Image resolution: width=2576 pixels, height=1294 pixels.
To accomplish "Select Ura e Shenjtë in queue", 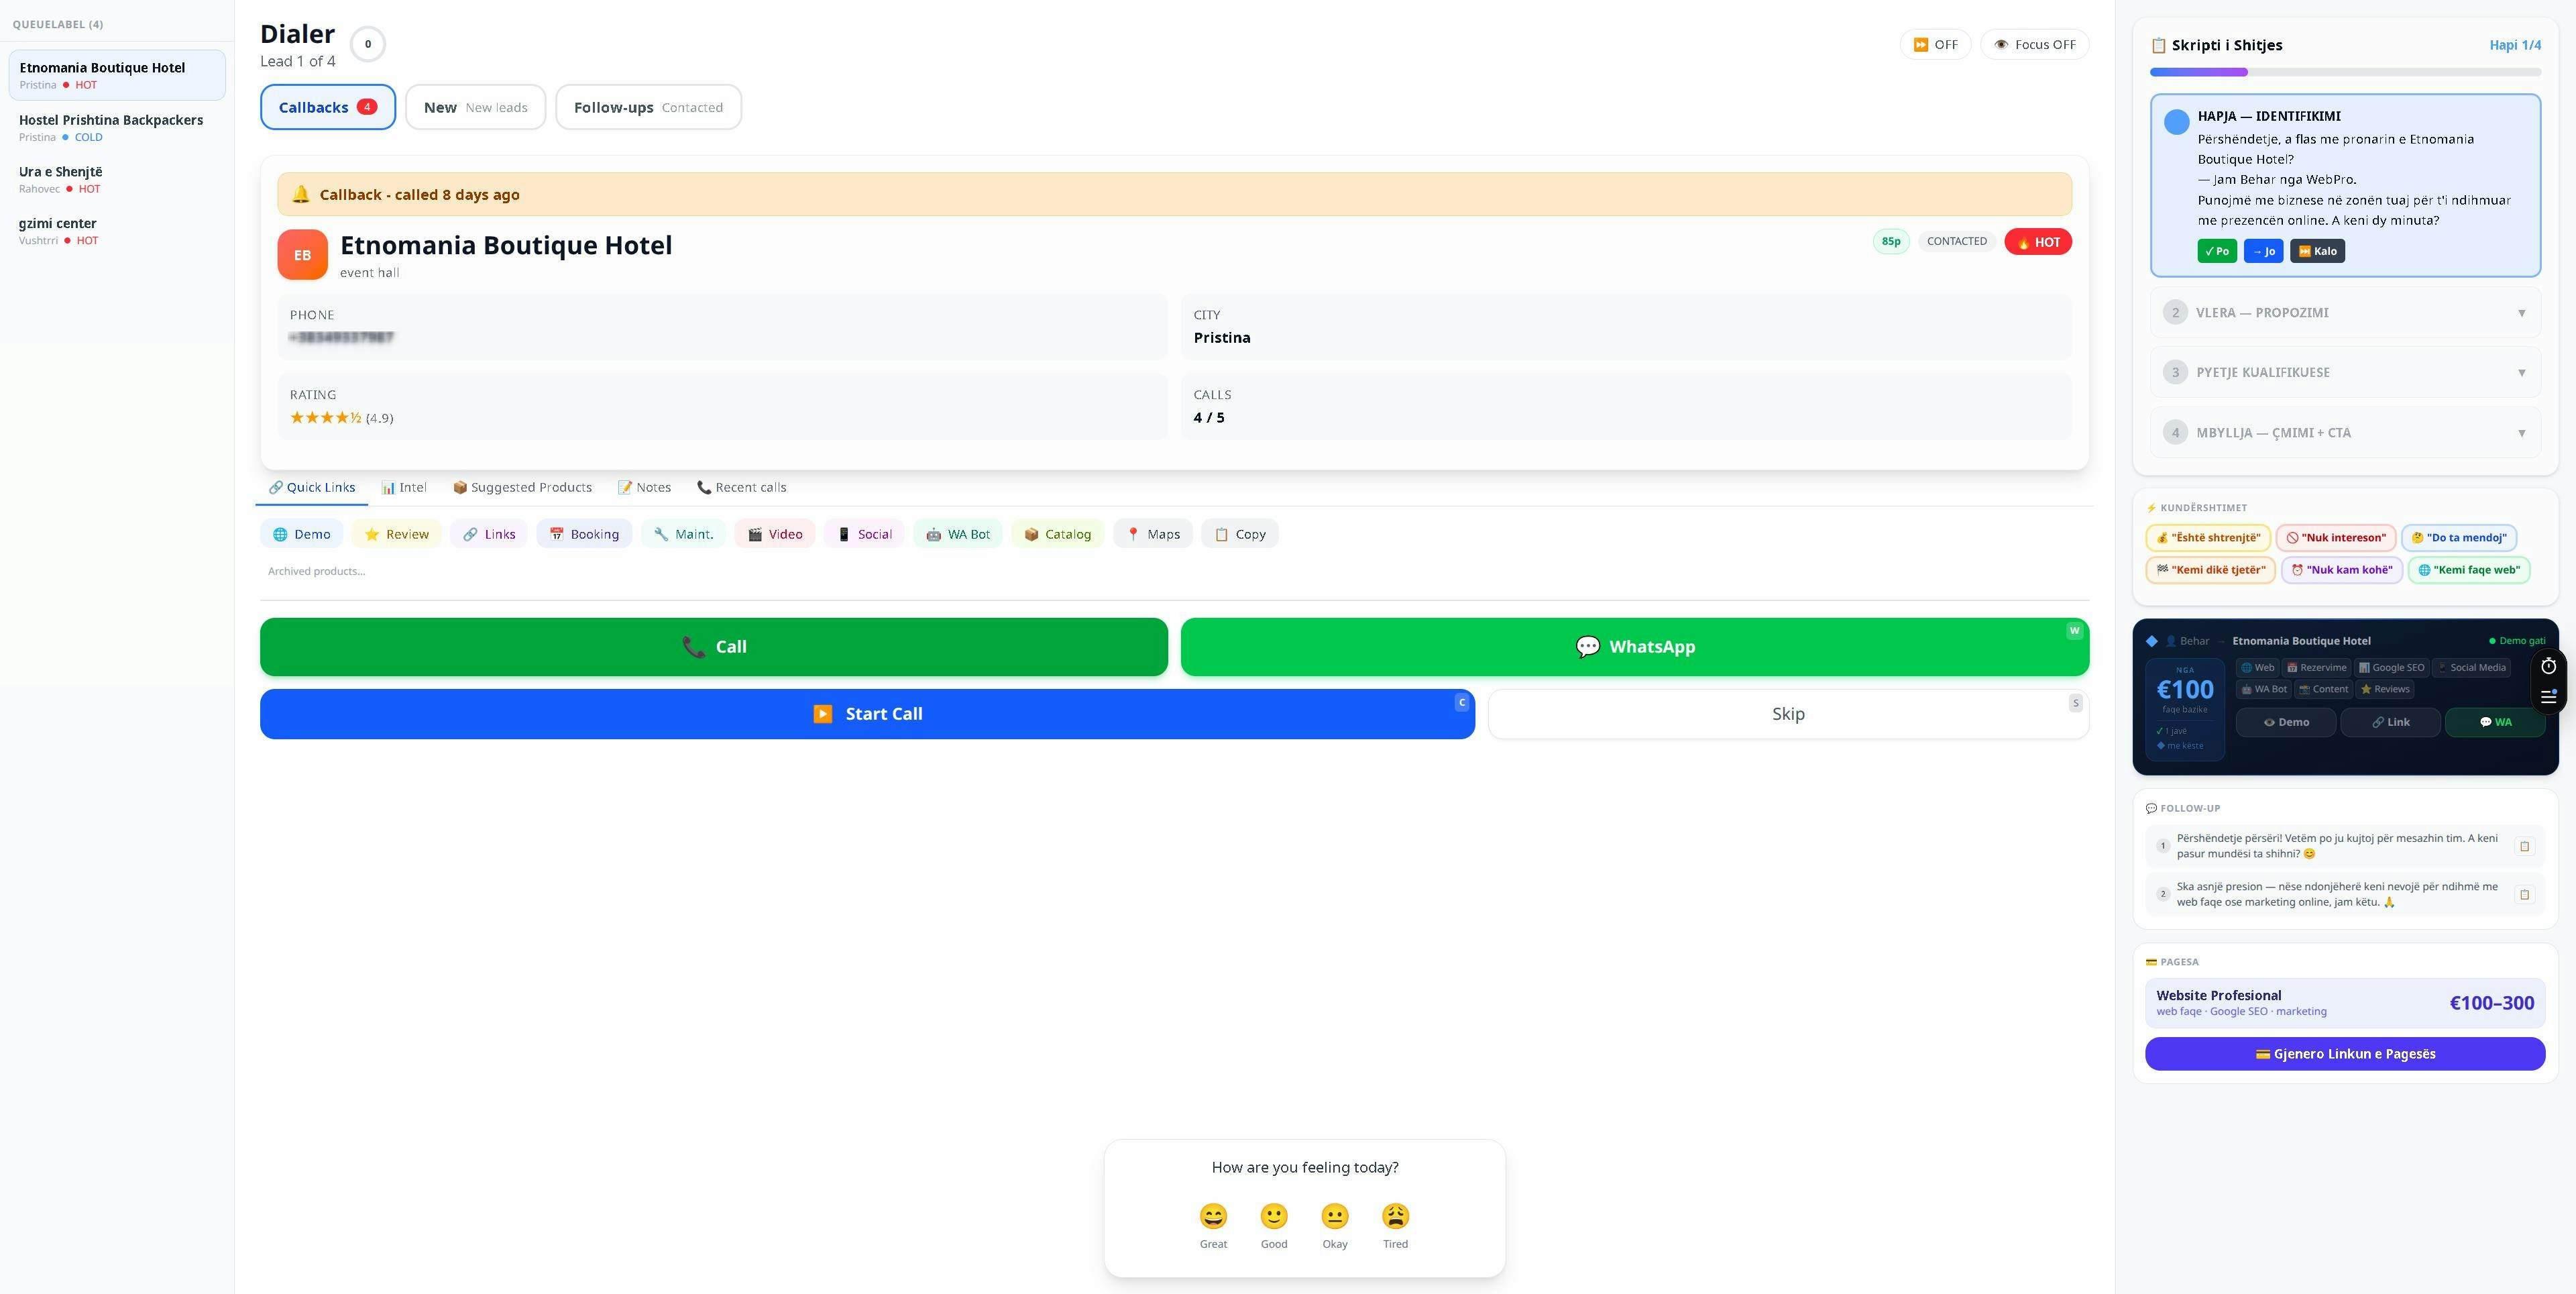I will (117, 179).
